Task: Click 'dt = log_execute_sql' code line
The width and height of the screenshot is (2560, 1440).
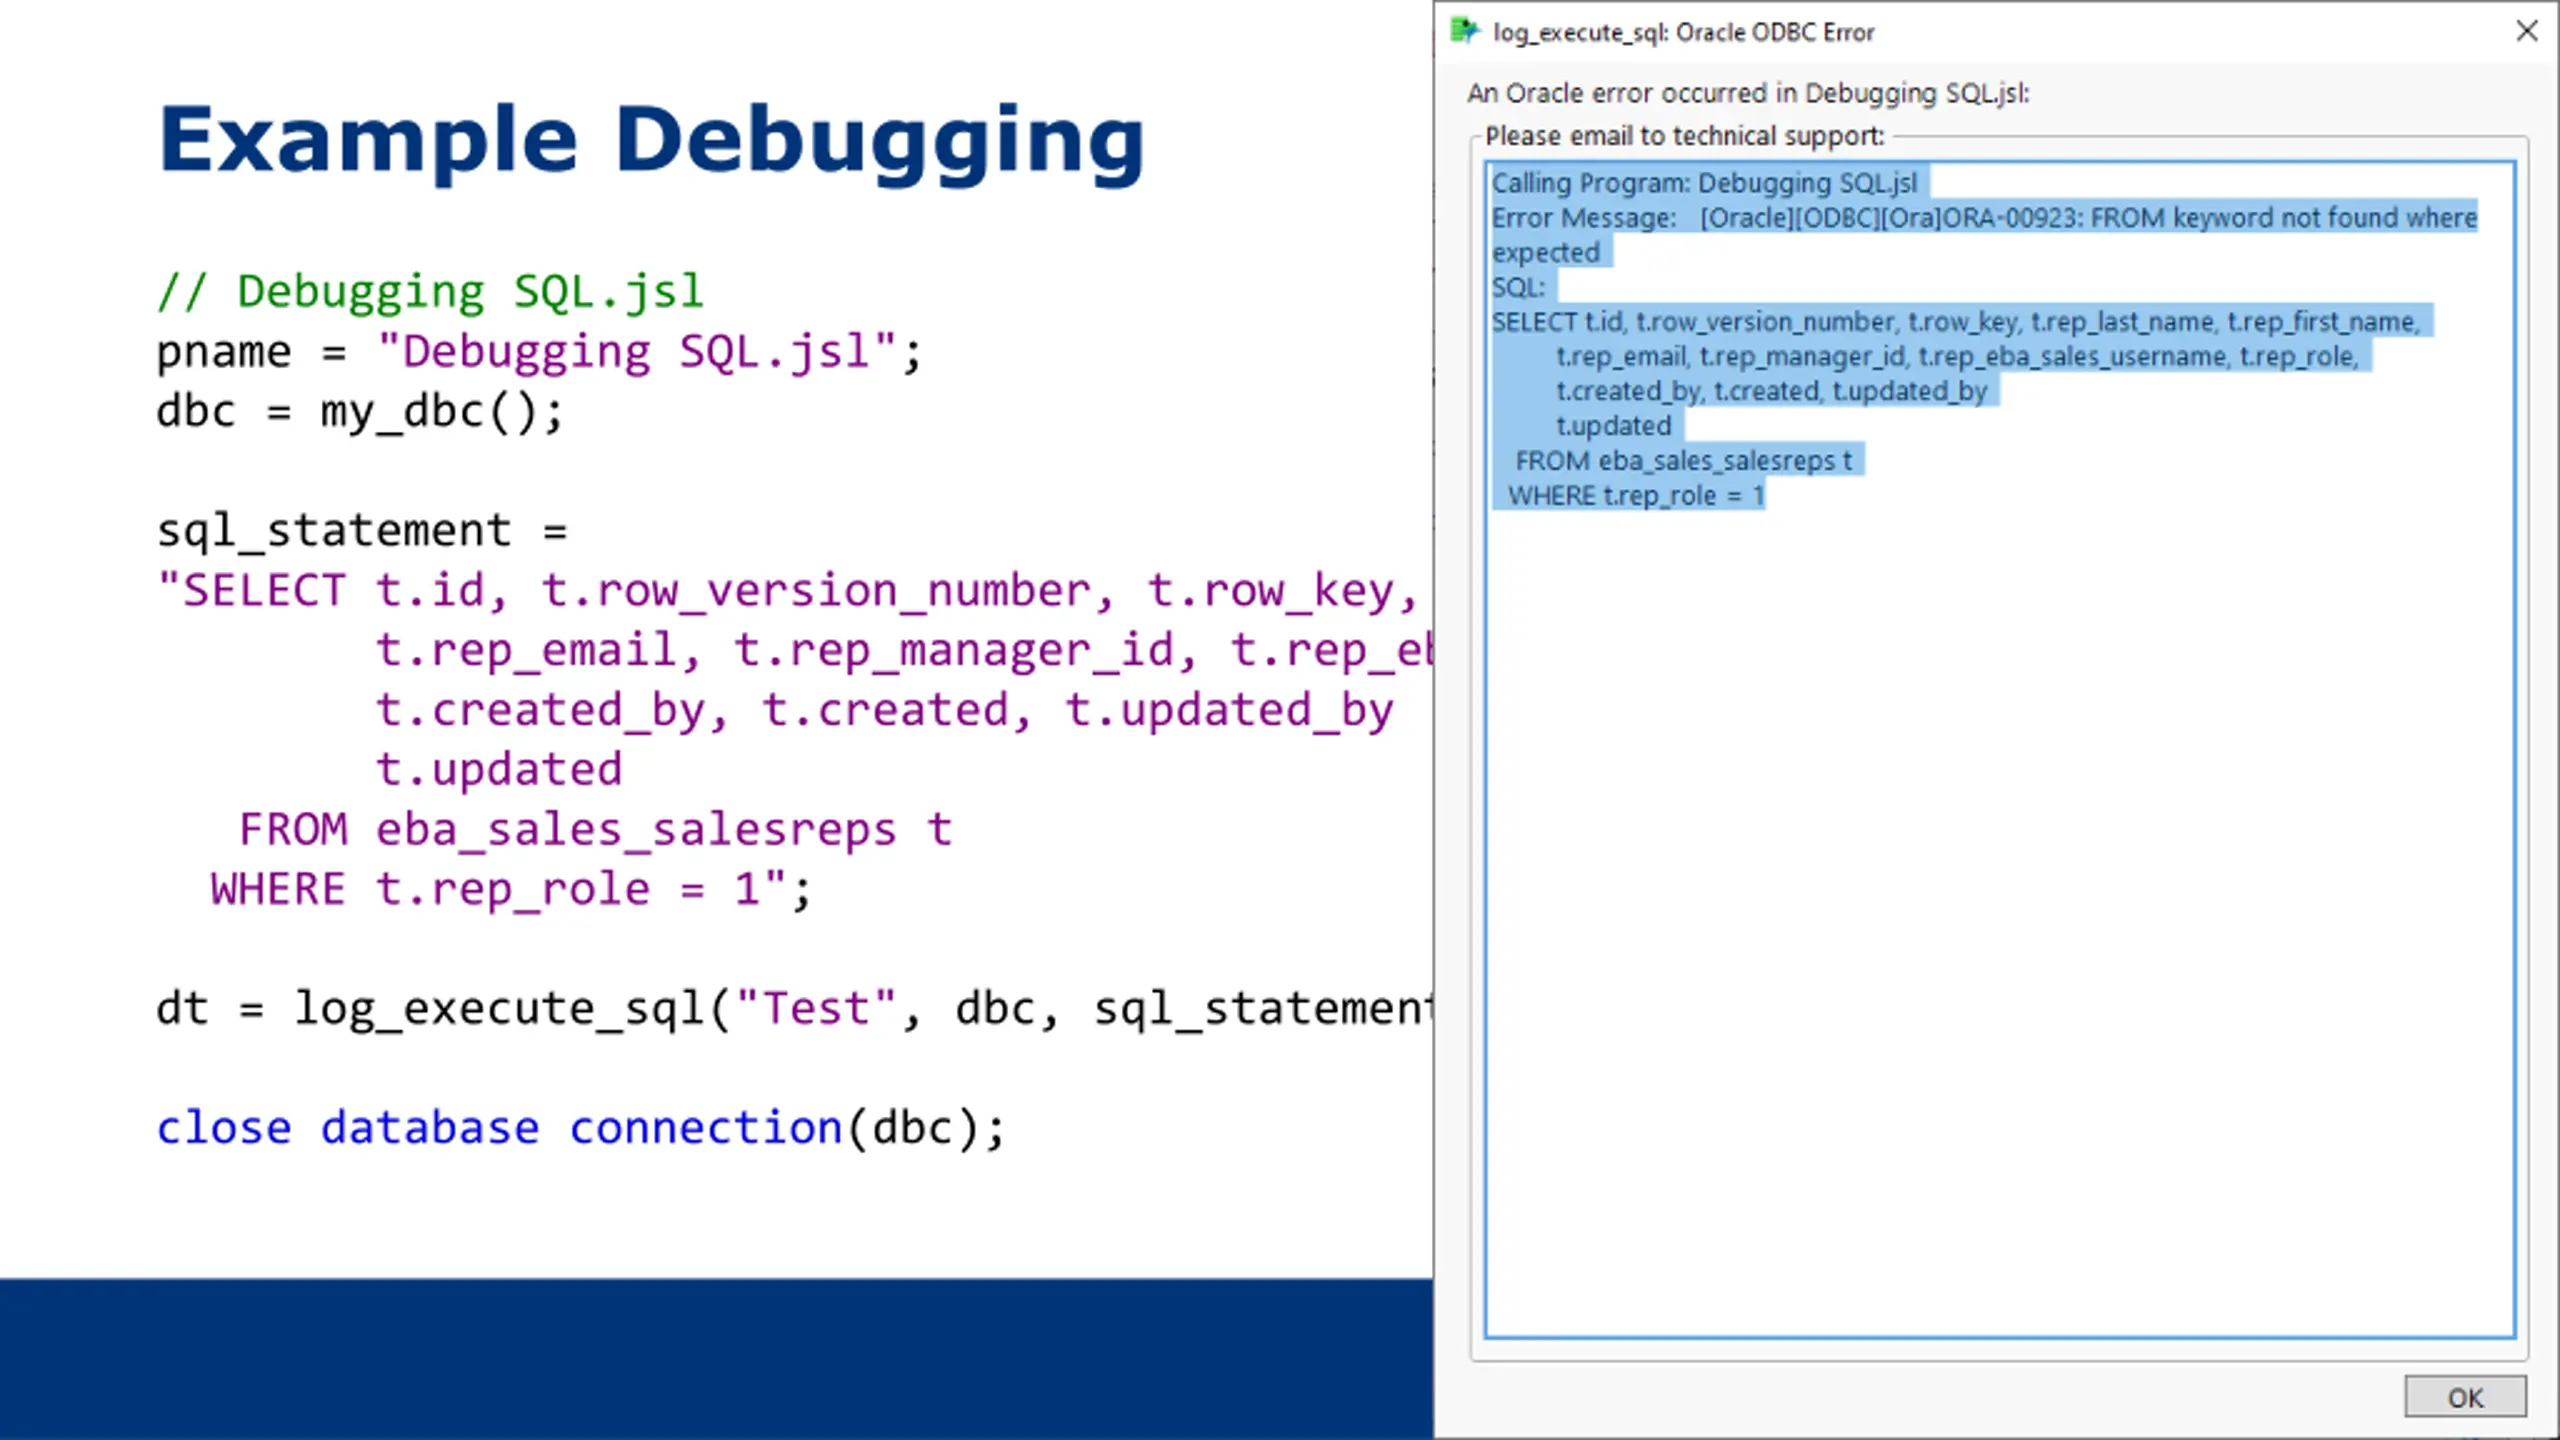Action: pyautogui.click(x=795, y=1008)
